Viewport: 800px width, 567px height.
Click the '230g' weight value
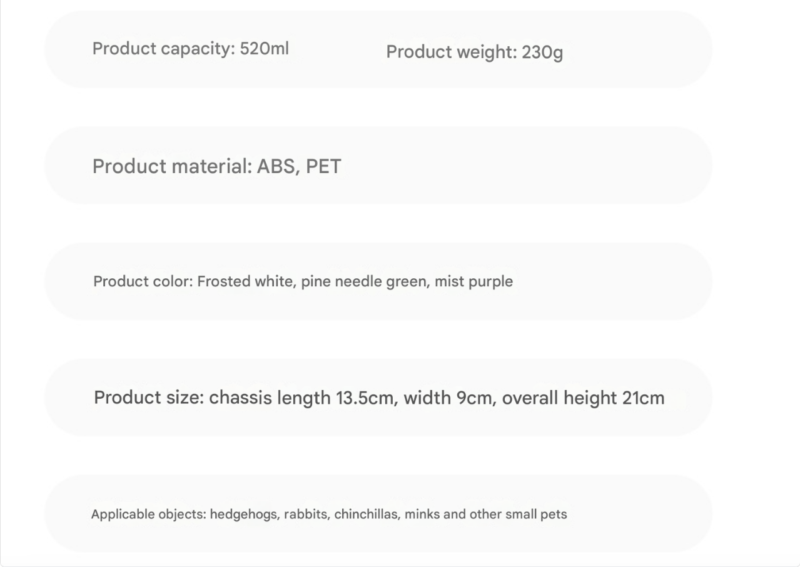click(542, 53)
